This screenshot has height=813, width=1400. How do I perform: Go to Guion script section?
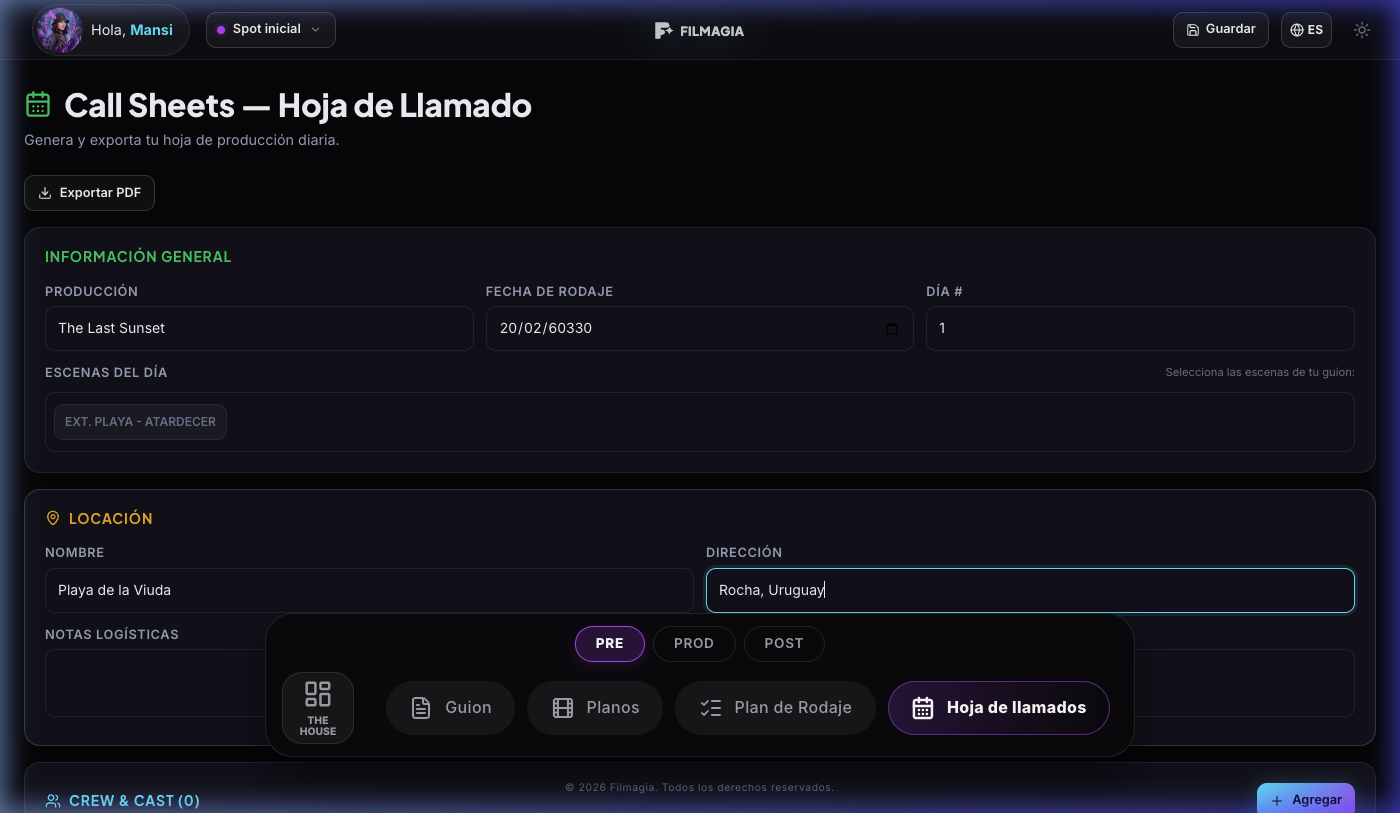[450, 708]
